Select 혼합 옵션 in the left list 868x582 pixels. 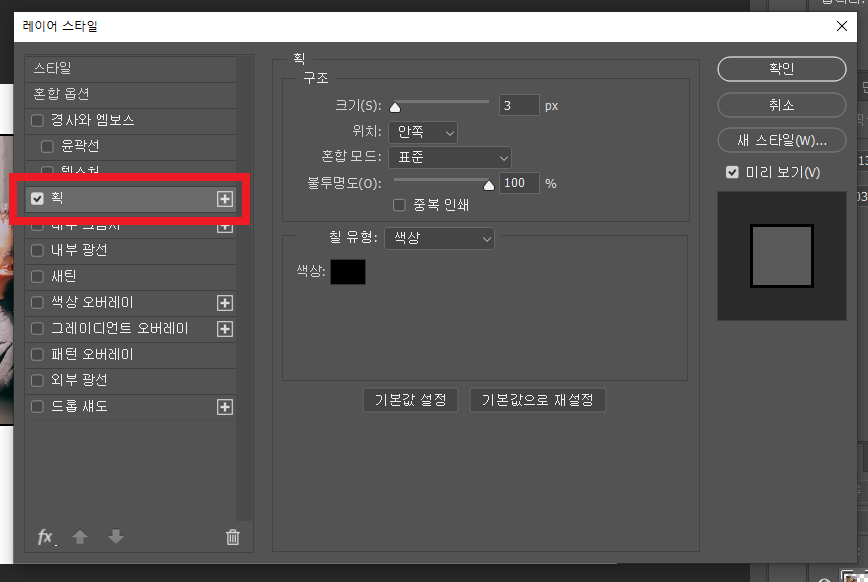click(x=62, y=94)
